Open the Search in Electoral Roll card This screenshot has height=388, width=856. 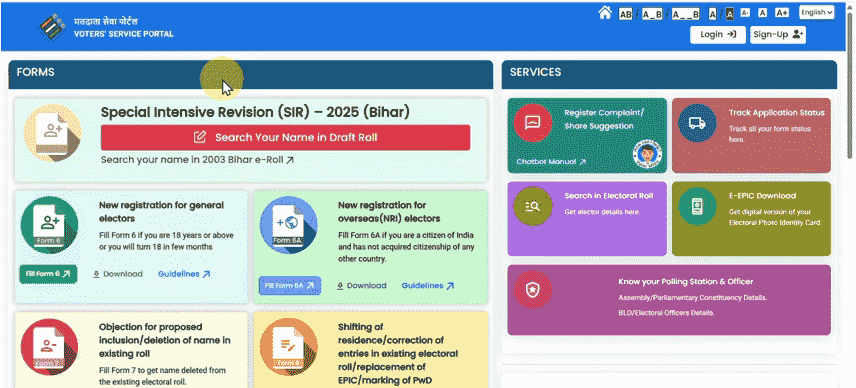[587, 219]
